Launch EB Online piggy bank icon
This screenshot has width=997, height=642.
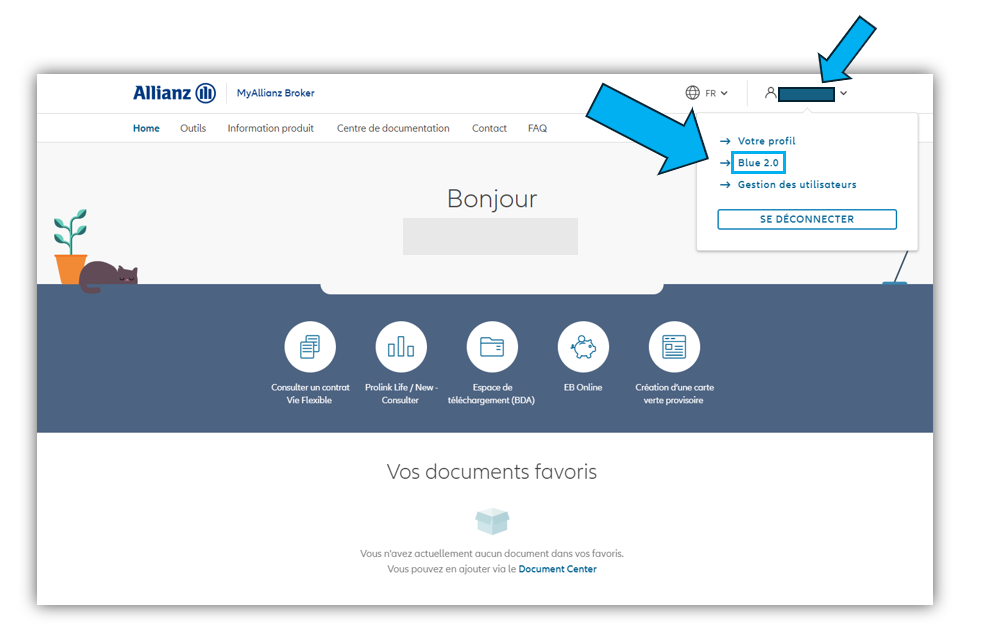click(x=583, y=346)
